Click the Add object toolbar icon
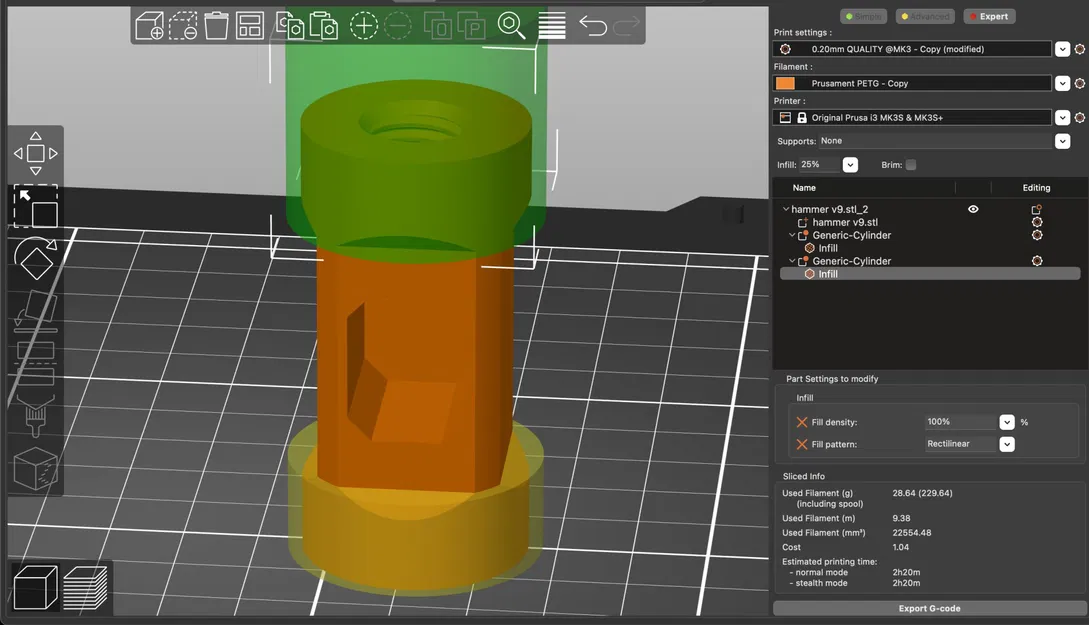The height and width of the screenshot is (625, 1089). pos(150,26)
